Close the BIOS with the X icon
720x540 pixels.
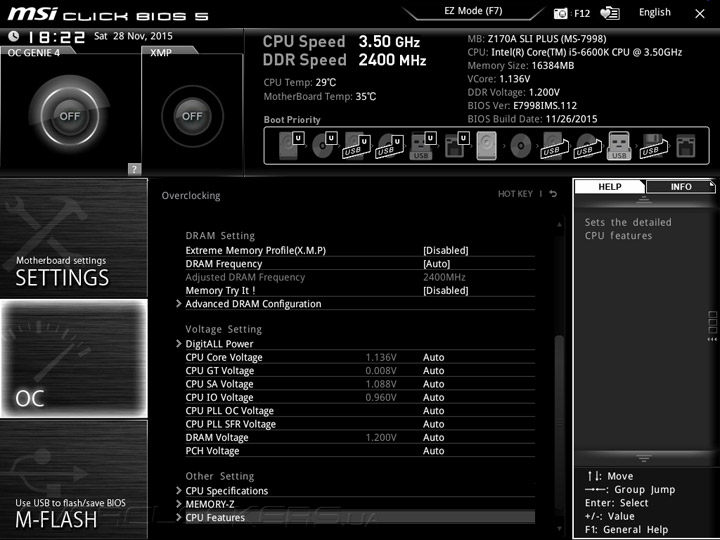(x=699, y=14)
